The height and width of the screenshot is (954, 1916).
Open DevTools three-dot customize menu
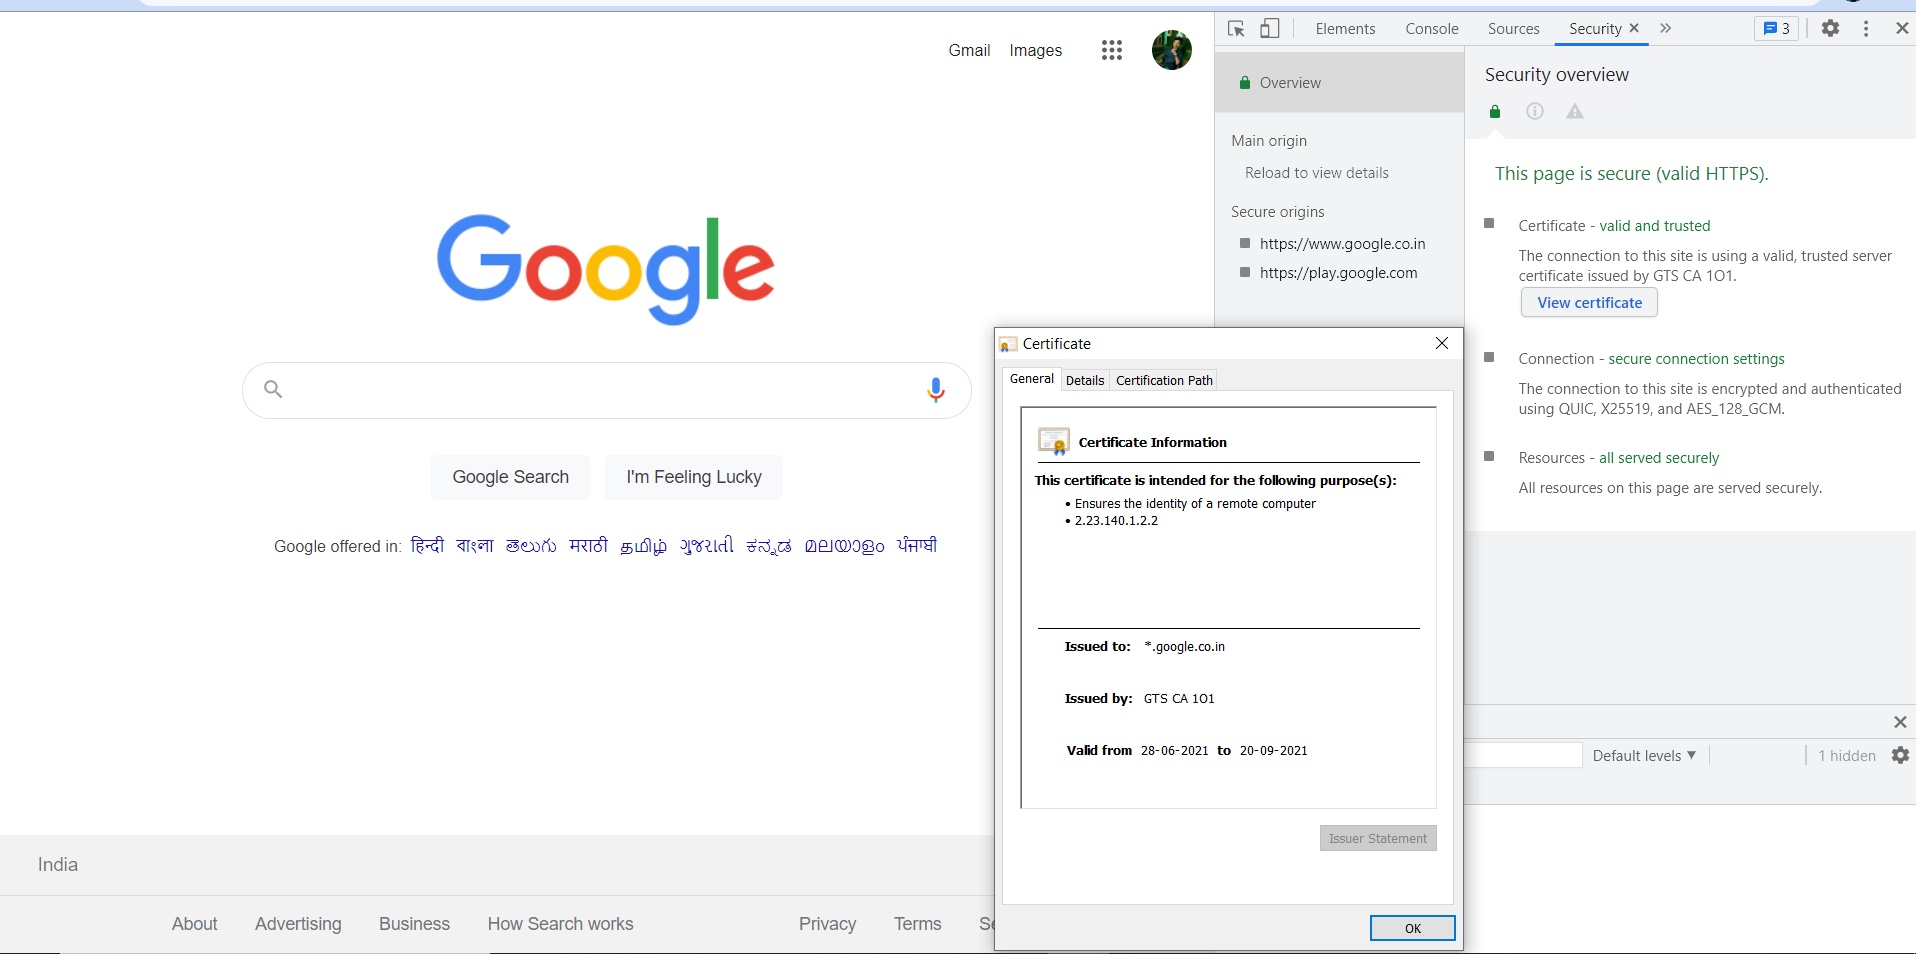point(1866,29)
